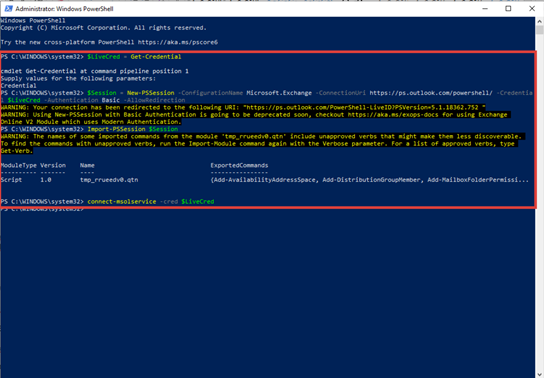
Task: Click the 'Get-Credential' command text
Action: pos(156,57)
